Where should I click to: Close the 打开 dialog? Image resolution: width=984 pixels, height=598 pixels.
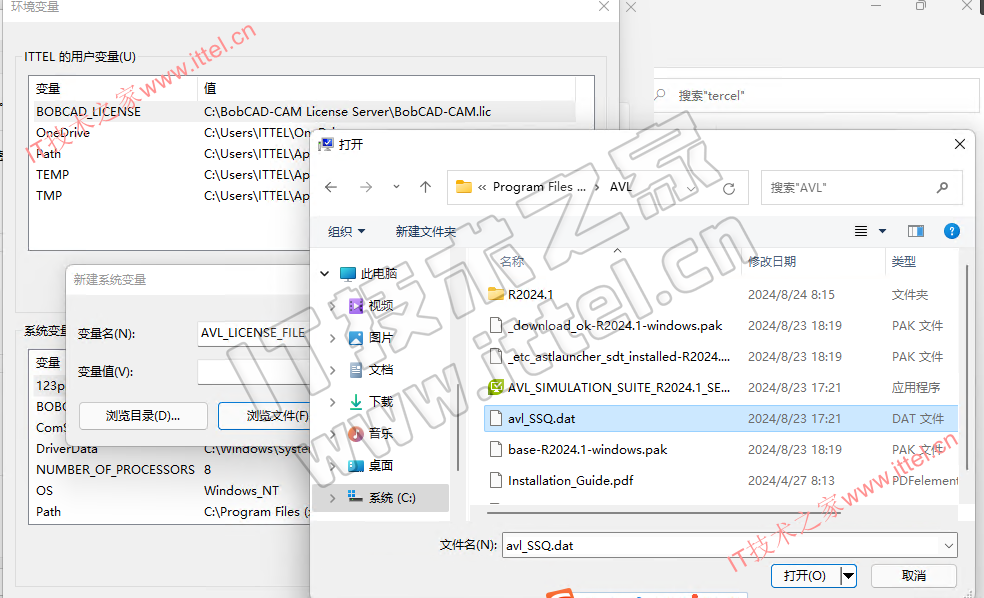(x=960, y=144)
